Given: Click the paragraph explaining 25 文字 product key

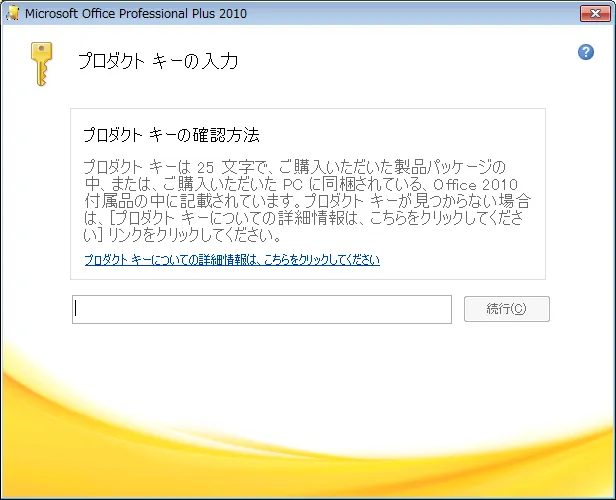Looking at the screenshot, I should (x=307, y=201).
